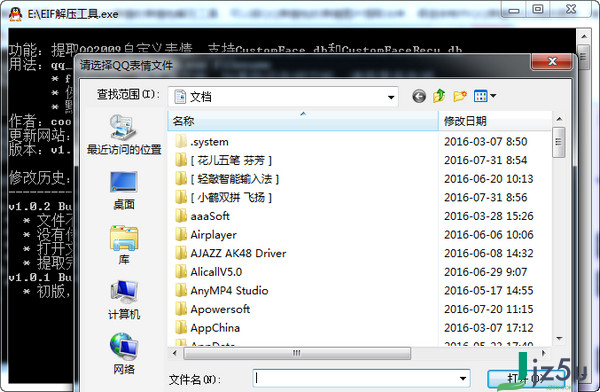Image resolution: width=600 pixels, height=392 pixels.
Task: Select the AnyMP4 Studio folder icon
Action: (x=181, y=290)
